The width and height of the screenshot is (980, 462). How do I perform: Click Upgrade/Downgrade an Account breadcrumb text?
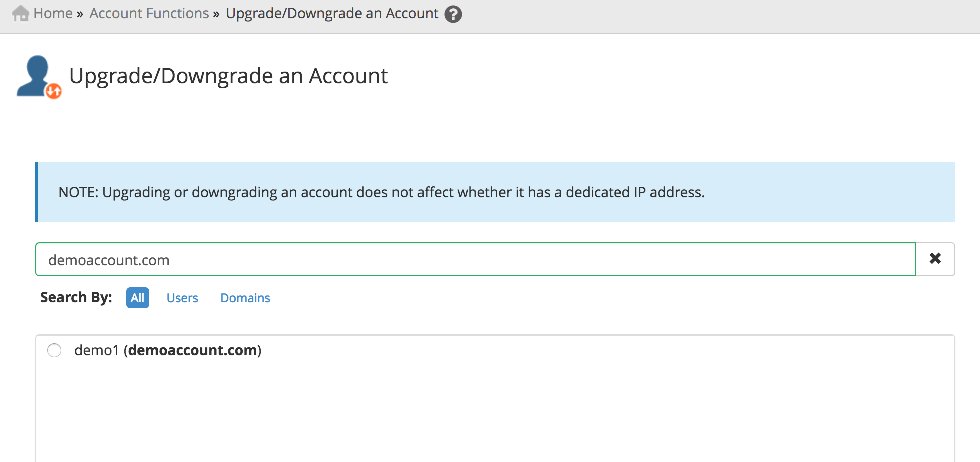pos(332,14)
